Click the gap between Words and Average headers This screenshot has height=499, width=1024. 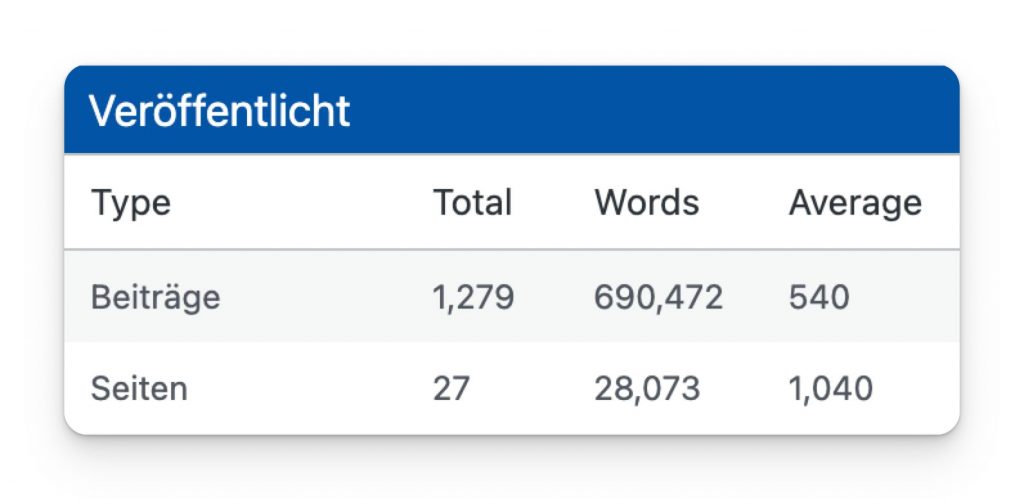pos(744,203)
